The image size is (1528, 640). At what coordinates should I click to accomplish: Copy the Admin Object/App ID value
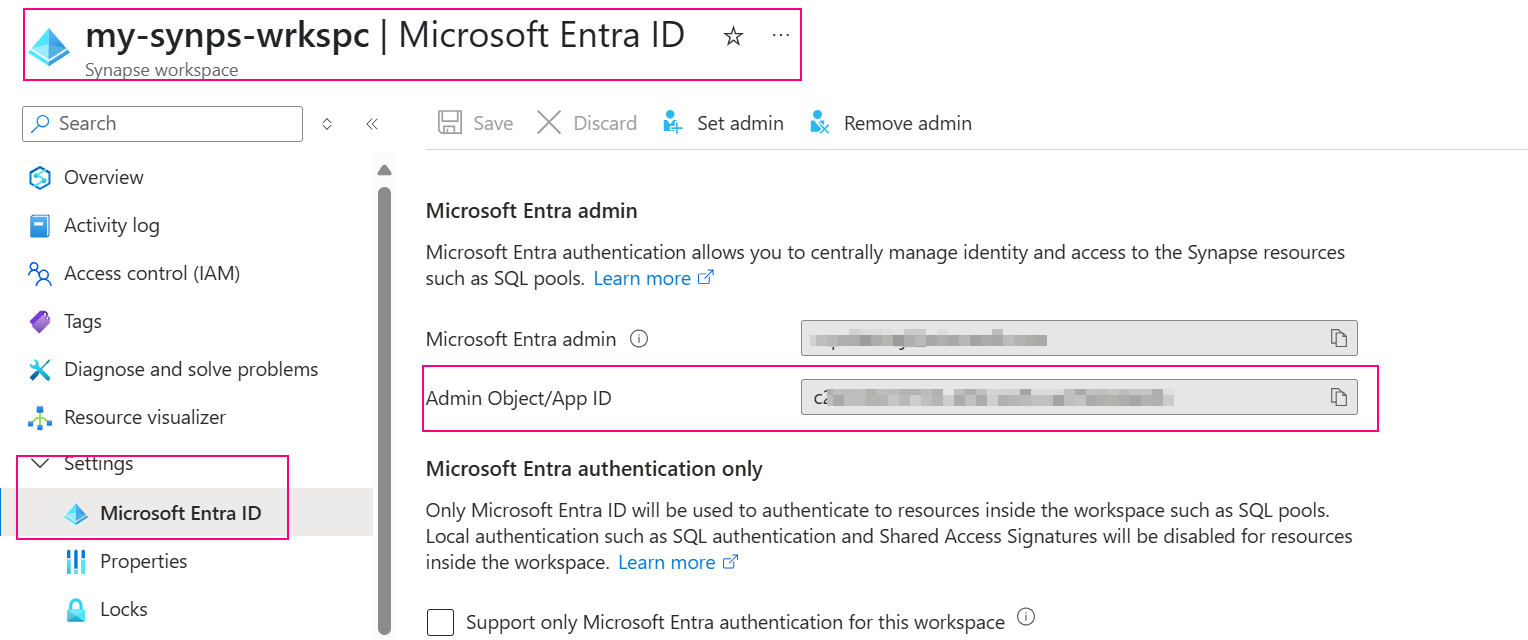coord(1339,397)
